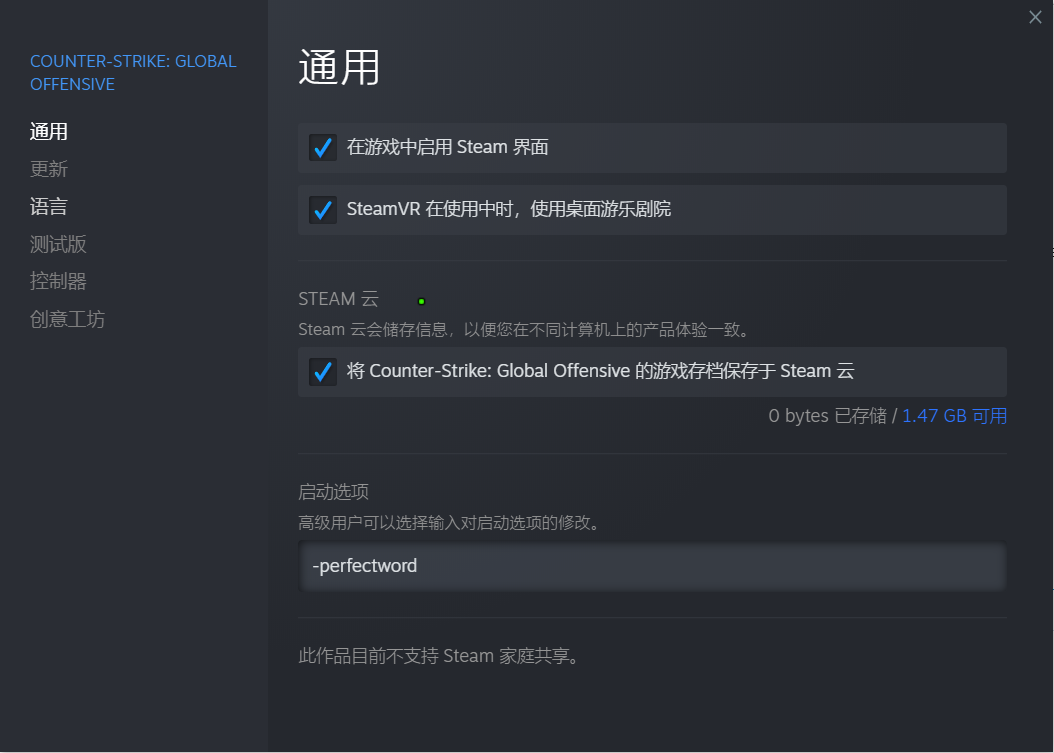Screen dimensions: 1054x753
Task: Click the Steam 云 game save option label
Action: (600, 371)
